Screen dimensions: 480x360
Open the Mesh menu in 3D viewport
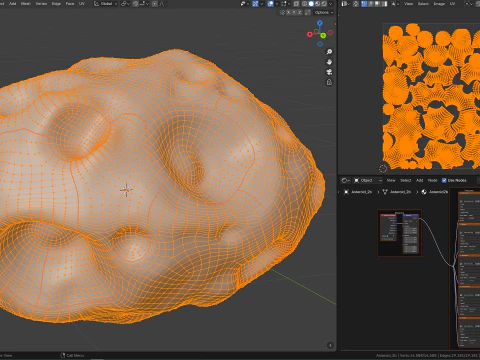point(26,4)
